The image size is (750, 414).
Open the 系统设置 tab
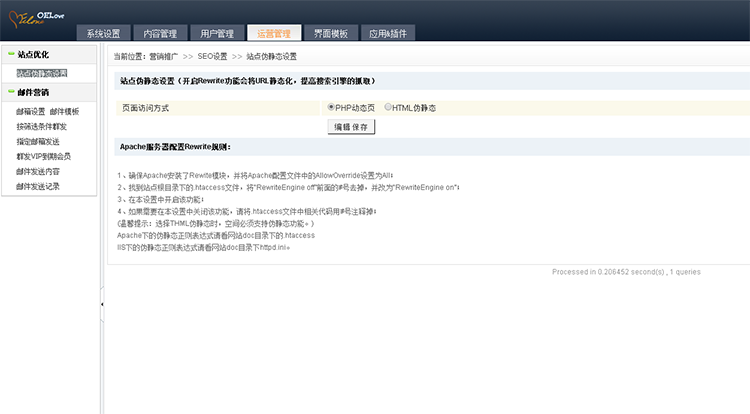point(103,33)
